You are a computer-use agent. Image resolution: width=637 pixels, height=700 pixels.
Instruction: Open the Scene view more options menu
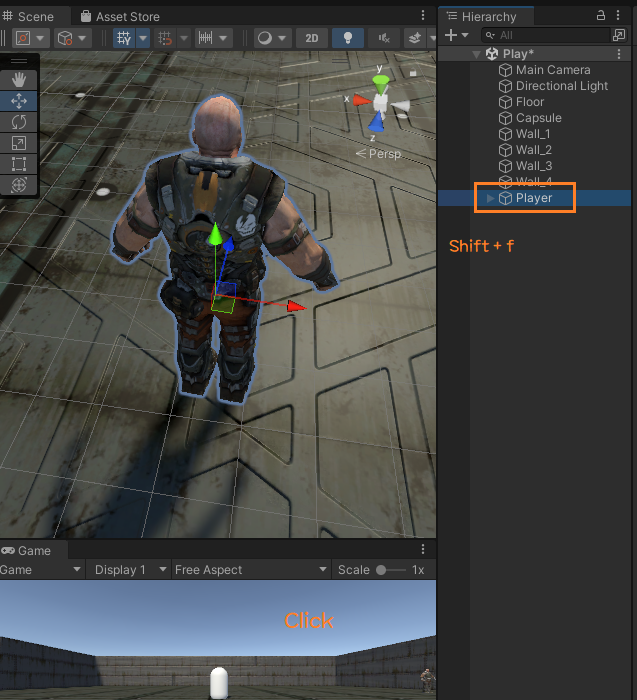tap(423, 16)
